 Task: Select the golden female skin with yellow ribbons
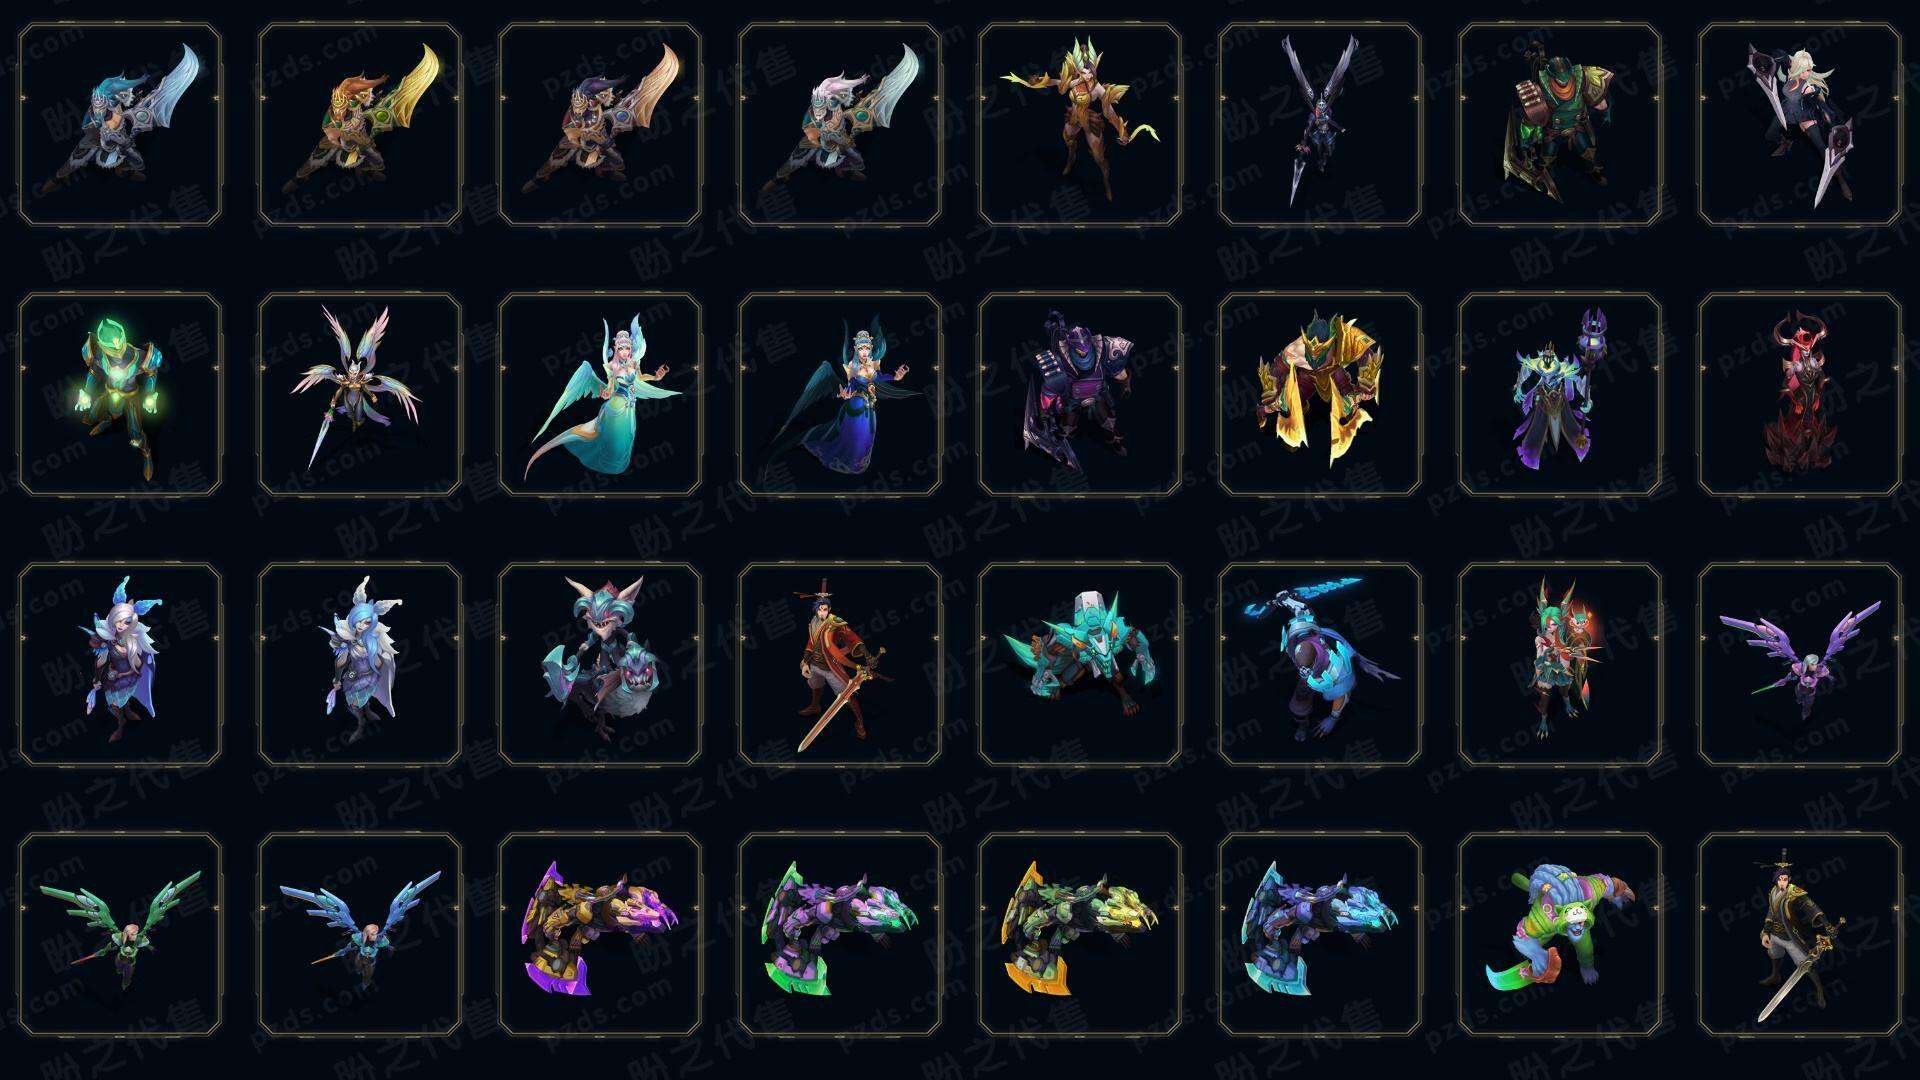(x=1080, y=125)
